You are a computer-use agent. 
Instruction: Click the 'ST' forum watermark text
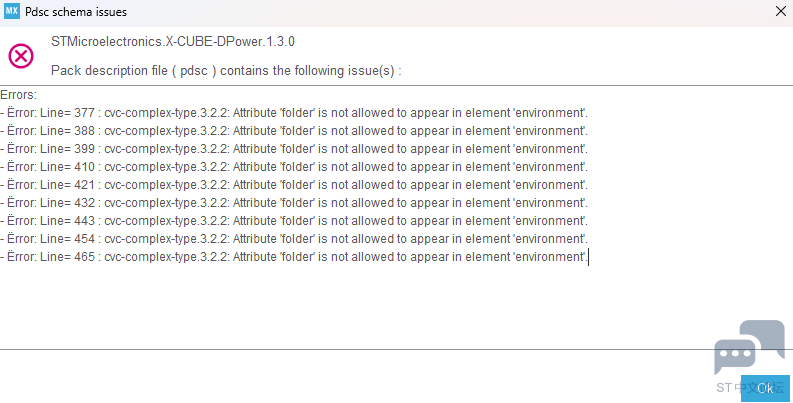pos(724,388)
